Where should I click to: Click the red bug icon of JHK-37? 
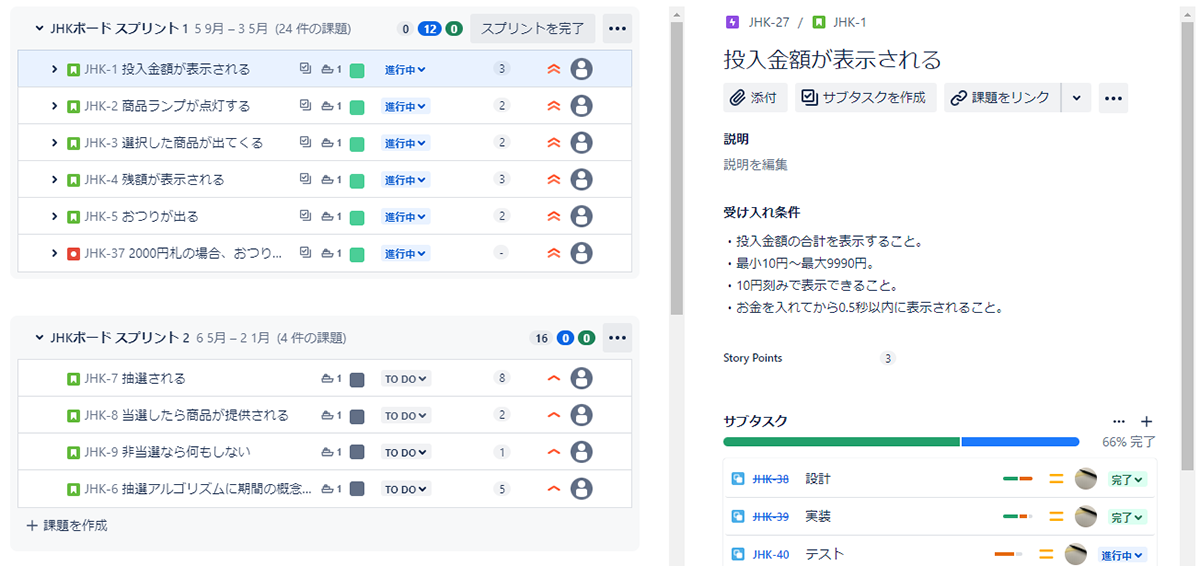click(73, 254)
